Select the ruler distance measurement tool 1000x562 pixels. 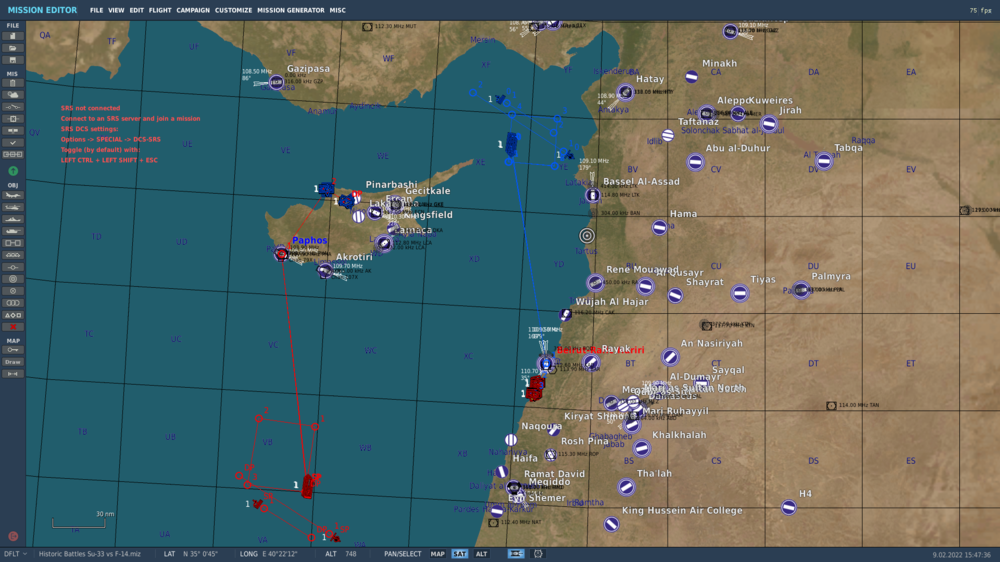(x=13, y=374)
